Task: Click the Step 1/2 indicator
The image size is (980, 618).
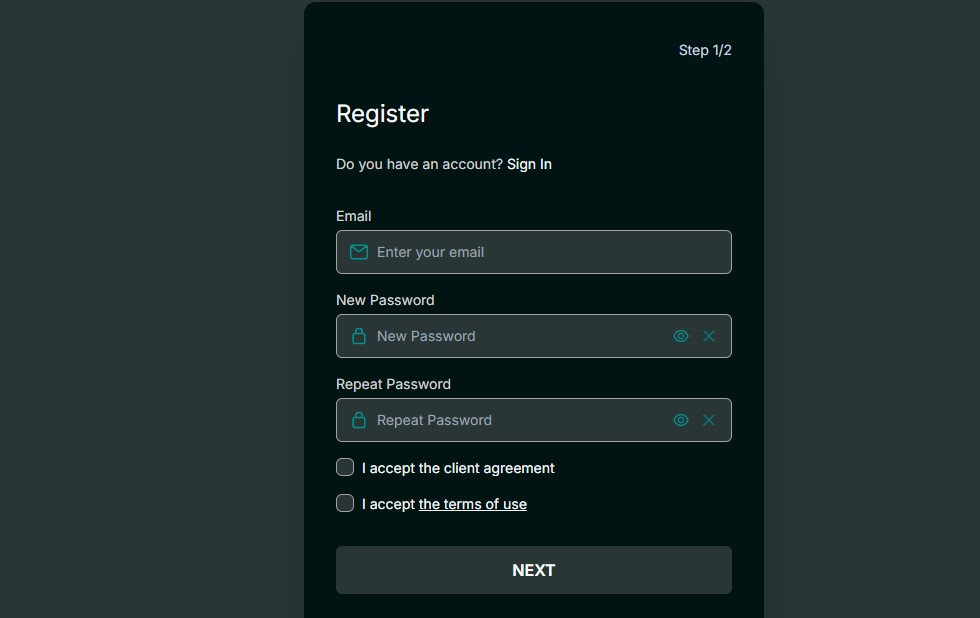Action: (705, 50)
